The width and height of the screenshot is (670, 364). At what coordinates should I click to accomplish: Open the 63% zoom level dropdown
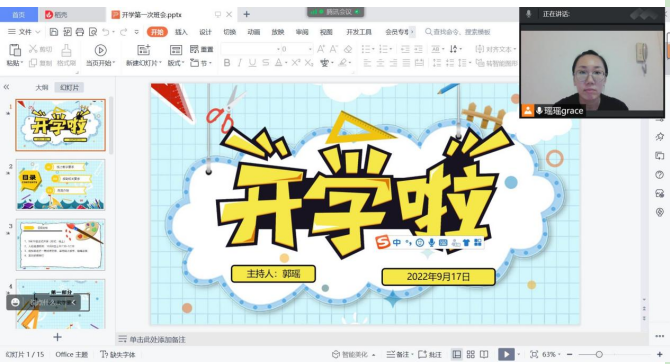click(x=551, y=354)
